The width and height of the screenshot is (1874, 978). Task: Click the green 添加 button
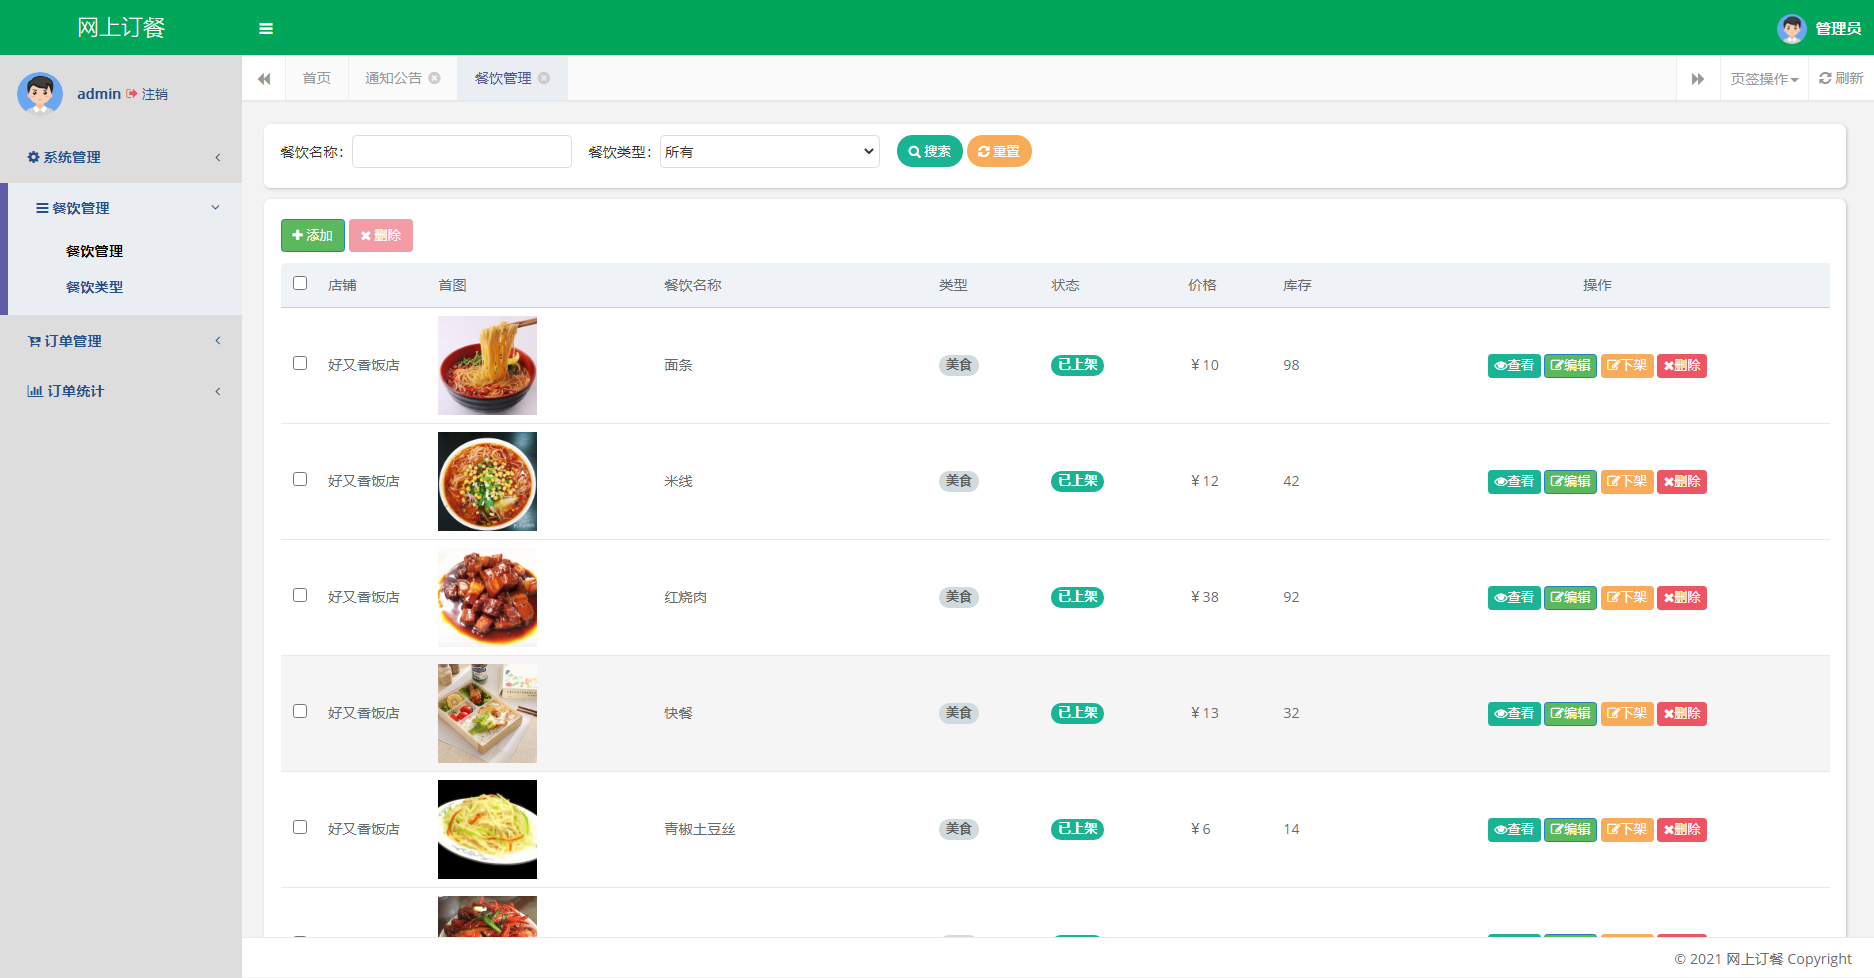pyautogui.click(x=312, y=235)
